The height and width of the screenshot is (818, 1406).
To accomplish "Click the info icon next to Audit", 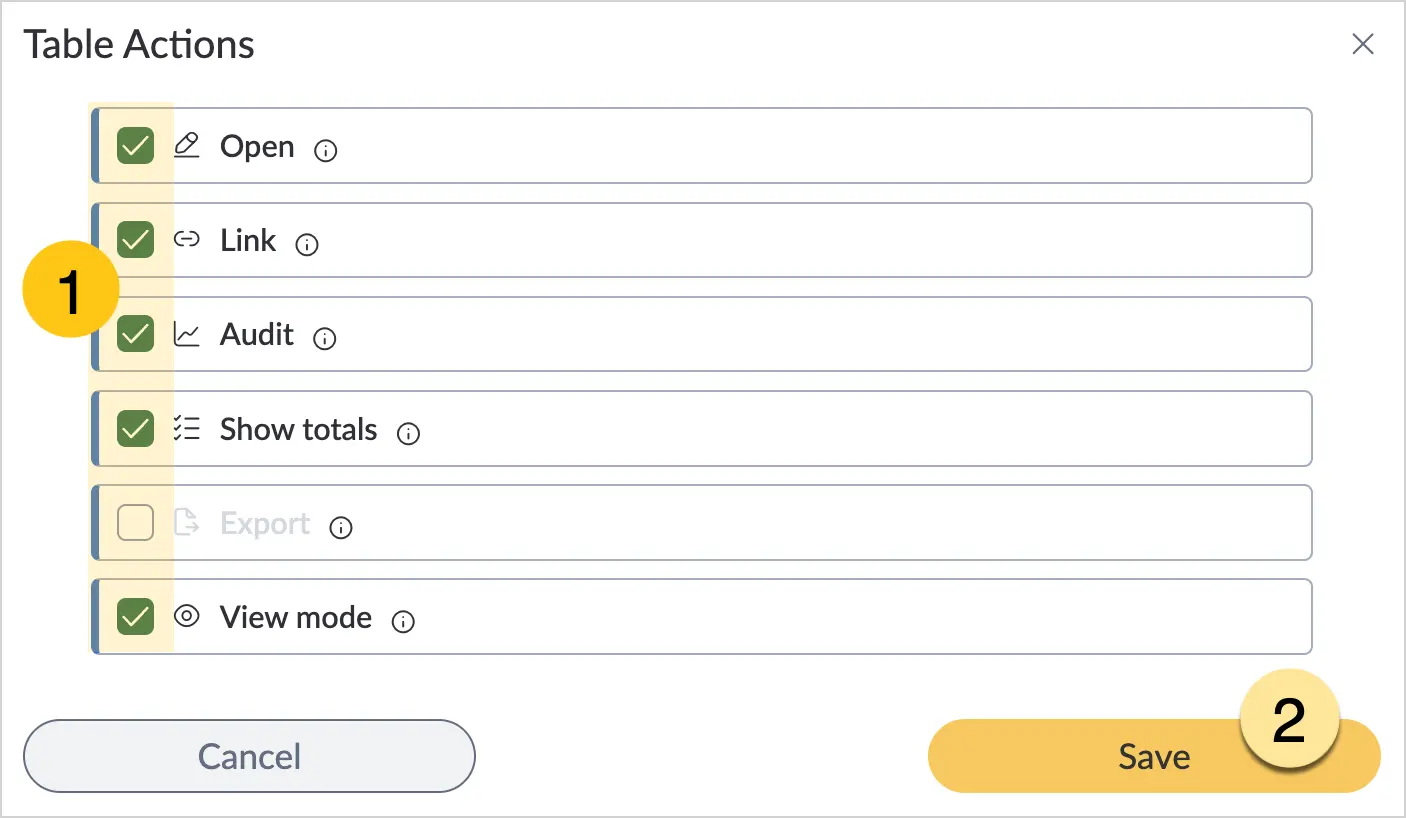I will pyautogui.click(x=324, y=339).
